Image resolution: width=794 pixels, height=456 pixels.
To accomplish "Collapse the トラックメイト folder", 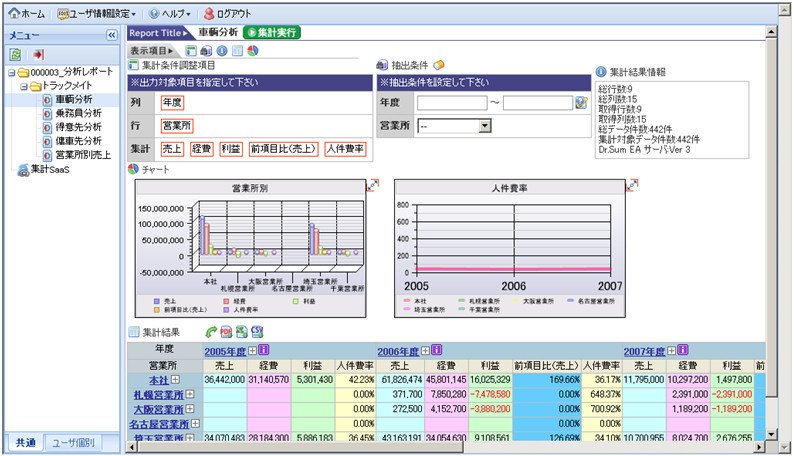I will [x=24, y=87].
